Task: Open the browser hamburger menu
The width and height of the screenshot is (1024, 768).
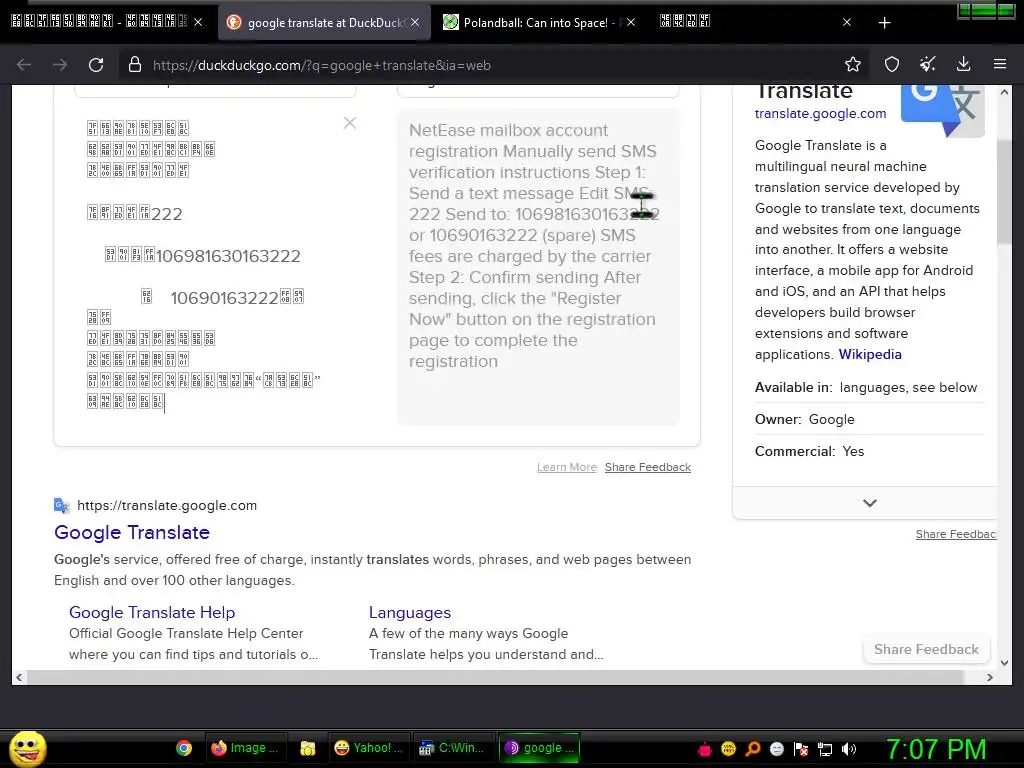Action: [x=999, y=64]
